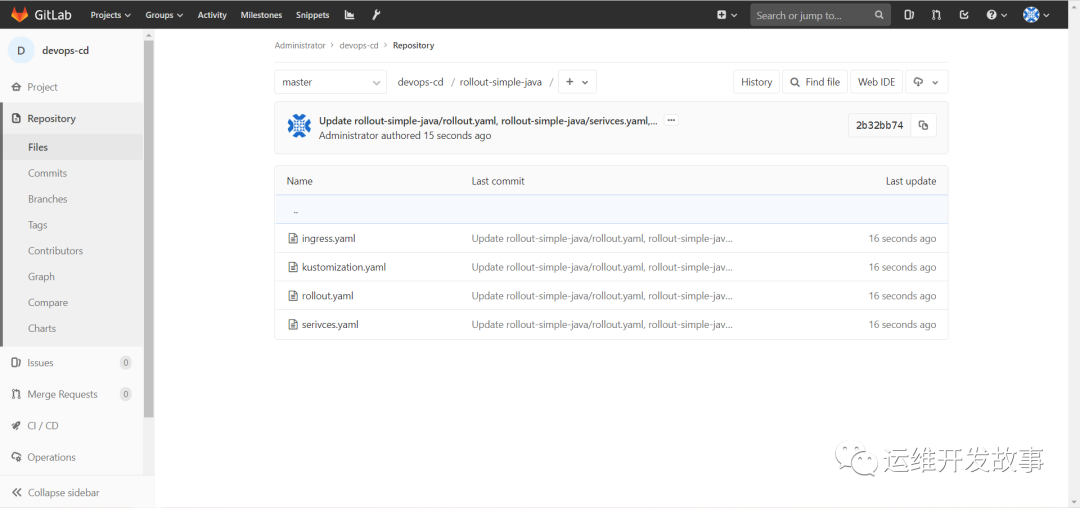
Task: Open the rollout.yaml file
Action: coord(328,296)
